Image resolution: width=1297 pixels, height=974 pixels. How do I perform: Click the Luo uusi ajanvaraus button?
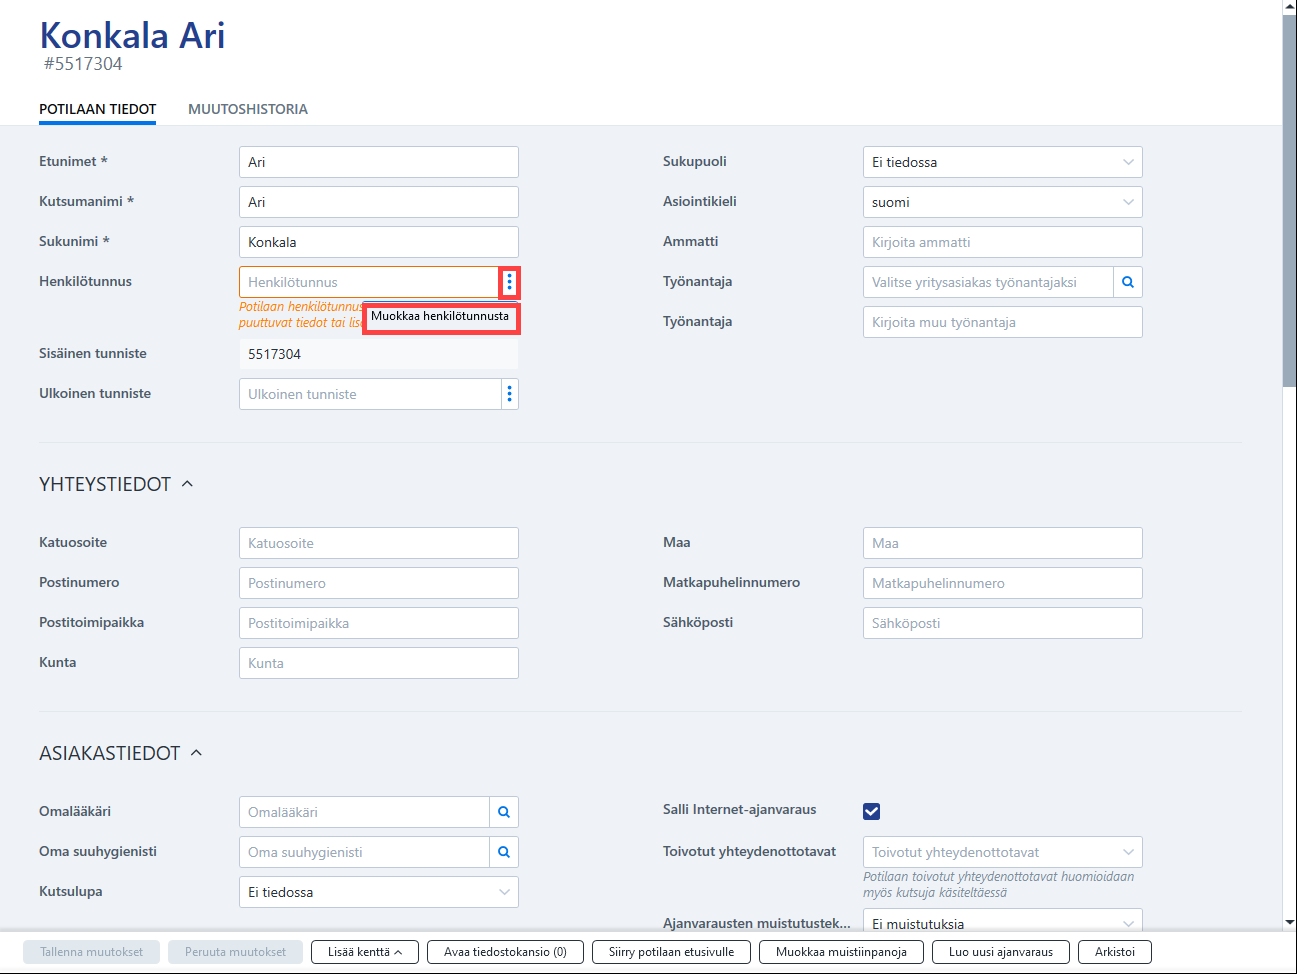[x=1001, y=952]
